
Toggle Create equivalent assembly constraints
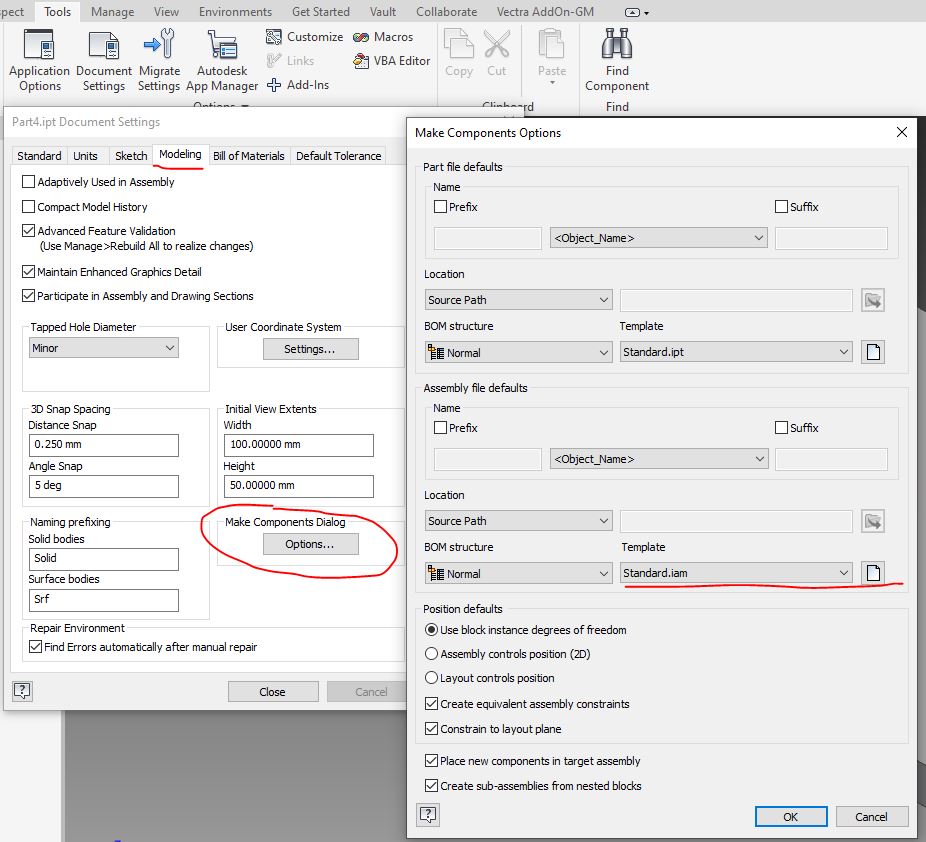(431, 703)
